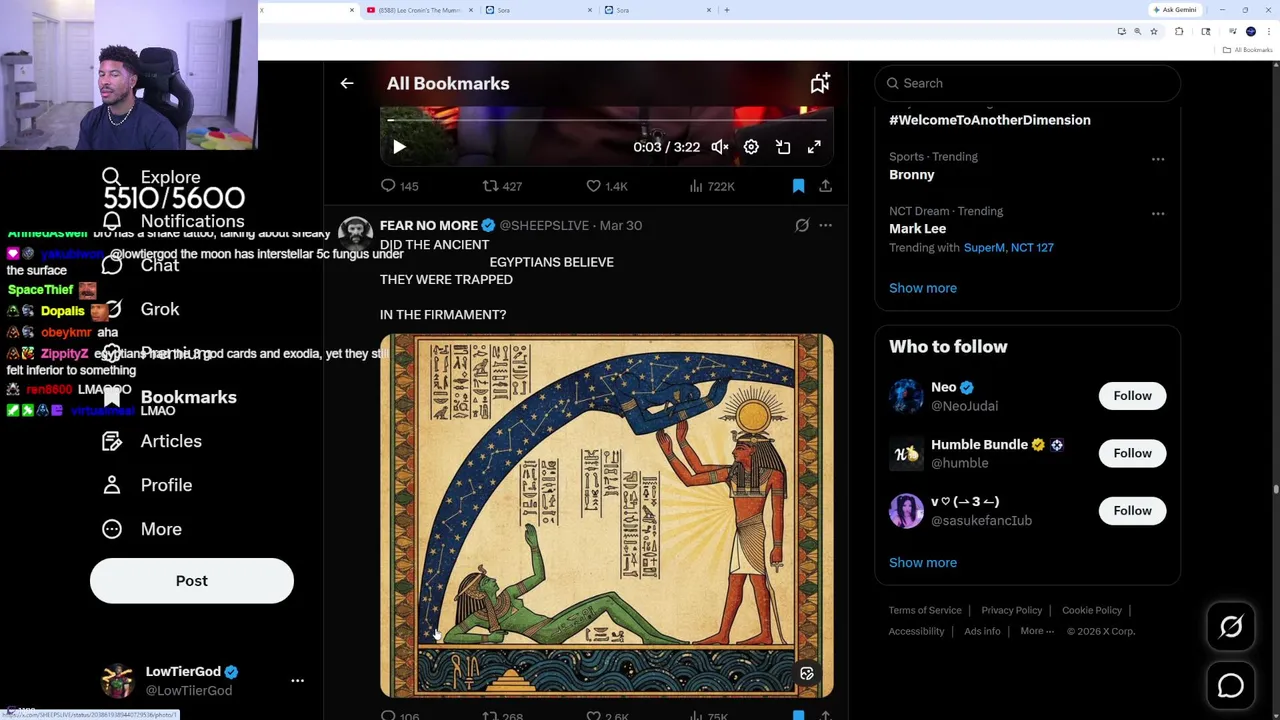This screenshot has height=720, width=1280.
Task: Open more options for the Bronny trend
Action: tap(1158, 159)
